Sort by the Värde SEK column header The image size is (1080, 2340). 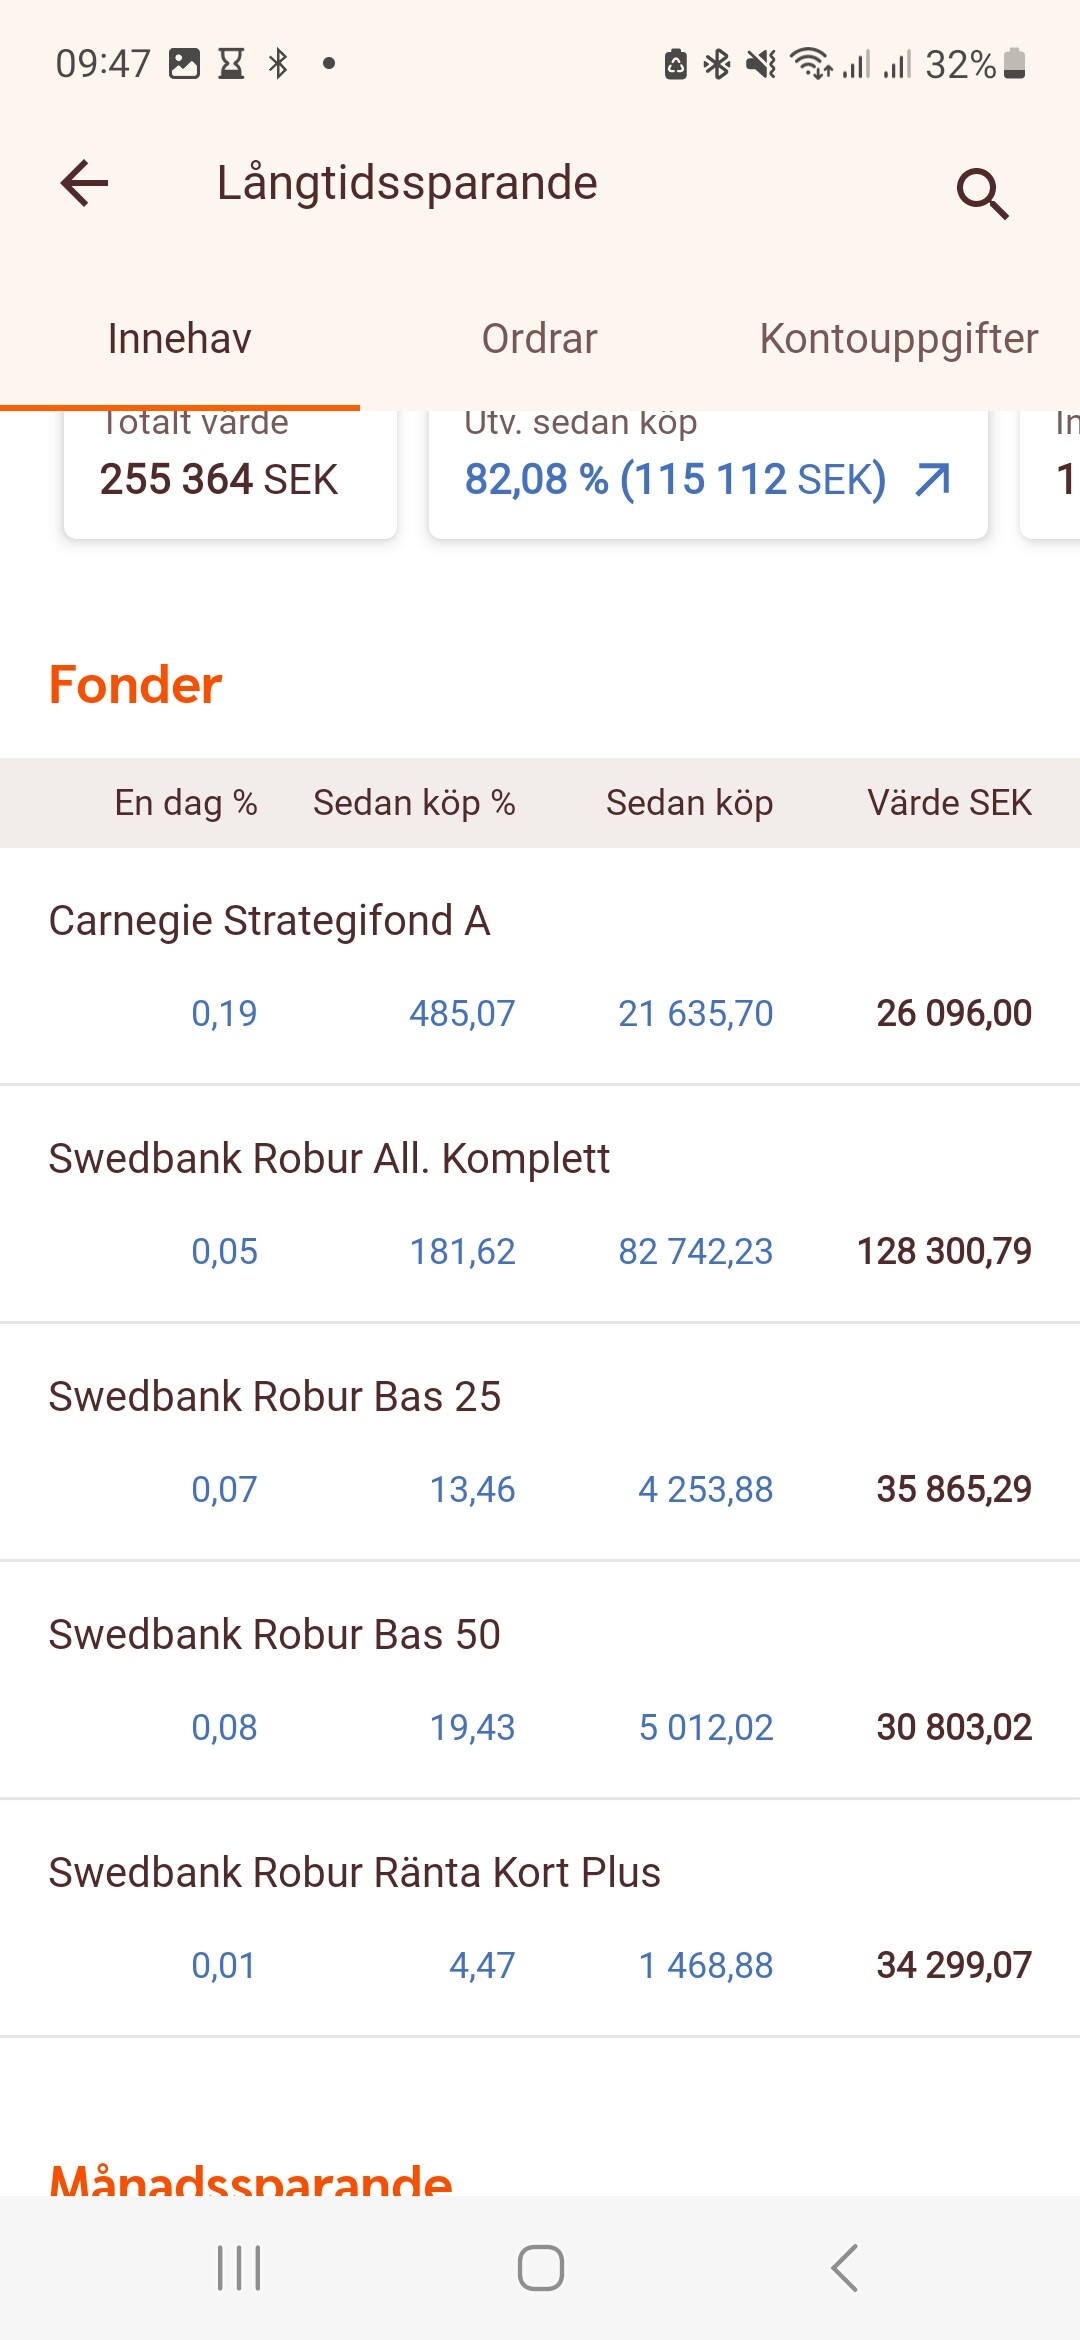949,803
